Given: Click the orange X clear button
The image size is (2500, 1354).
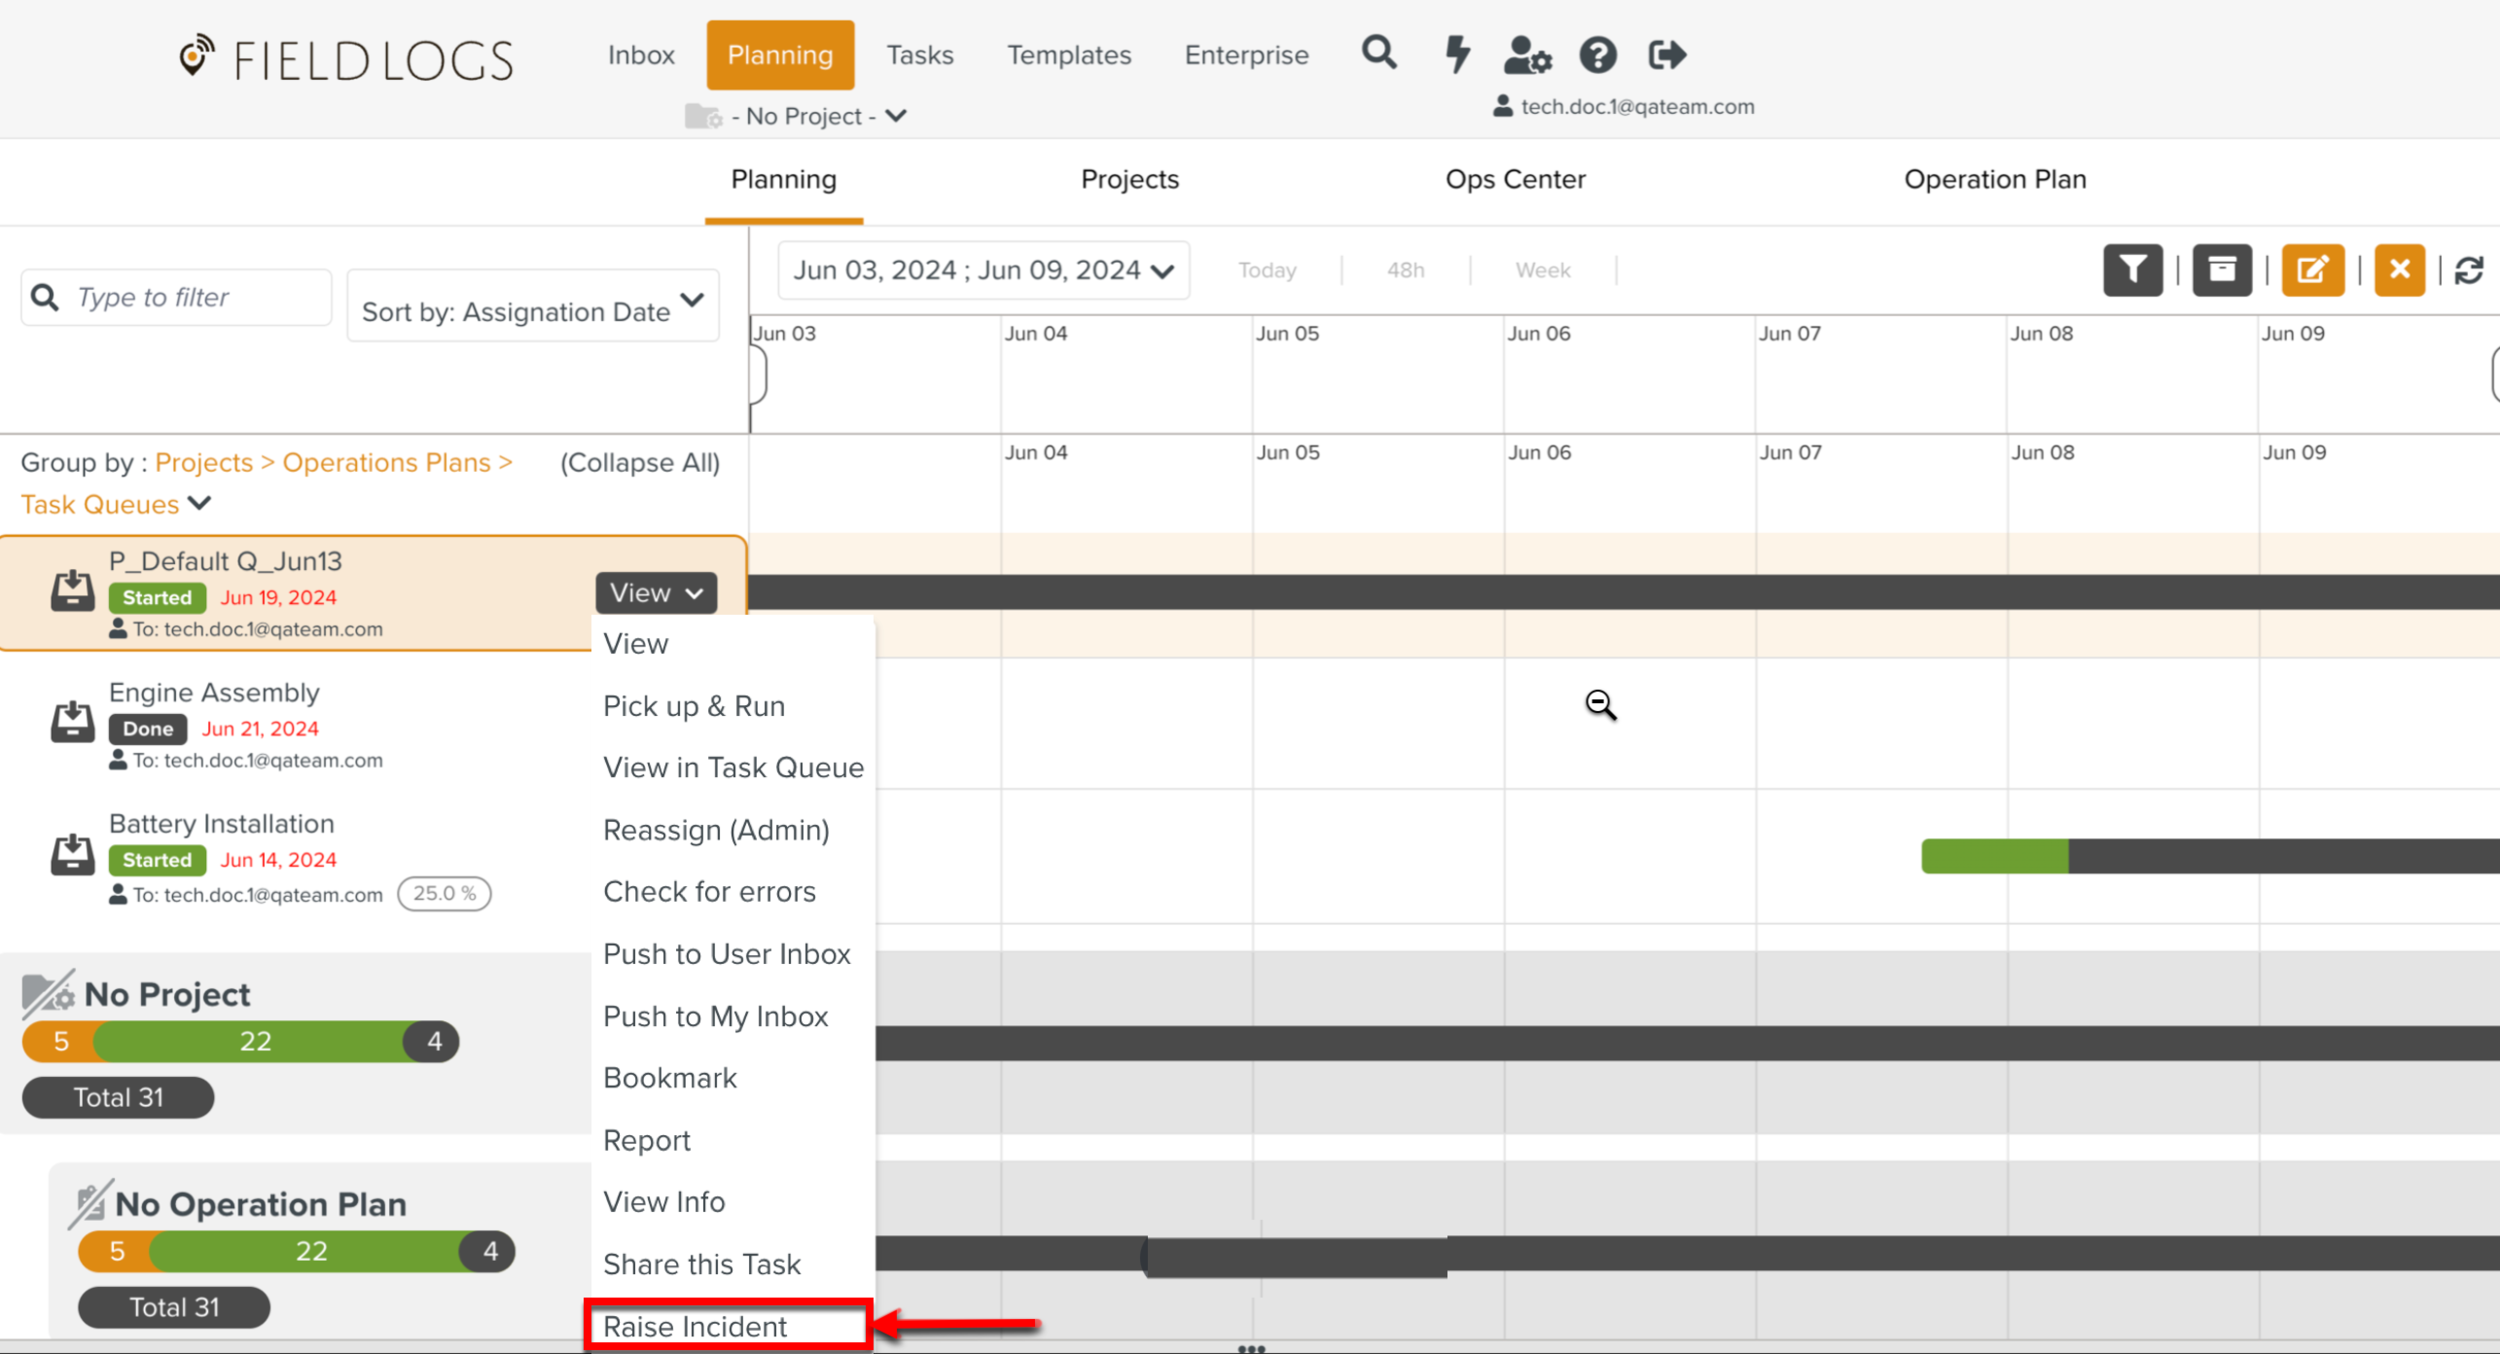Looking at the screenshot, I should coord(2399,270).
